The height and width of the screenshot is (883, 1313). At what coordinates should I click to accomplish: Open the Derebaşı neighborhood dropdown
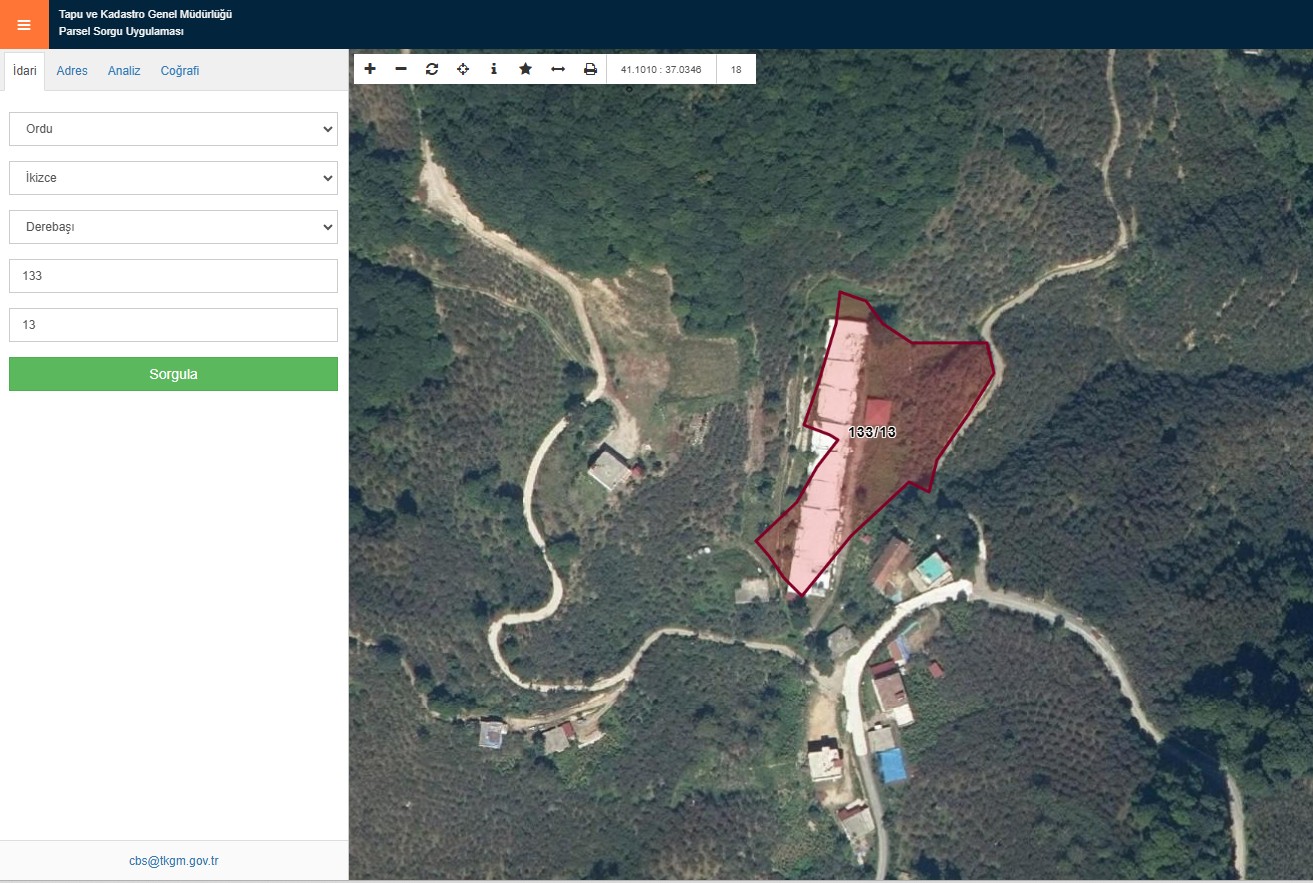point(173,227)
